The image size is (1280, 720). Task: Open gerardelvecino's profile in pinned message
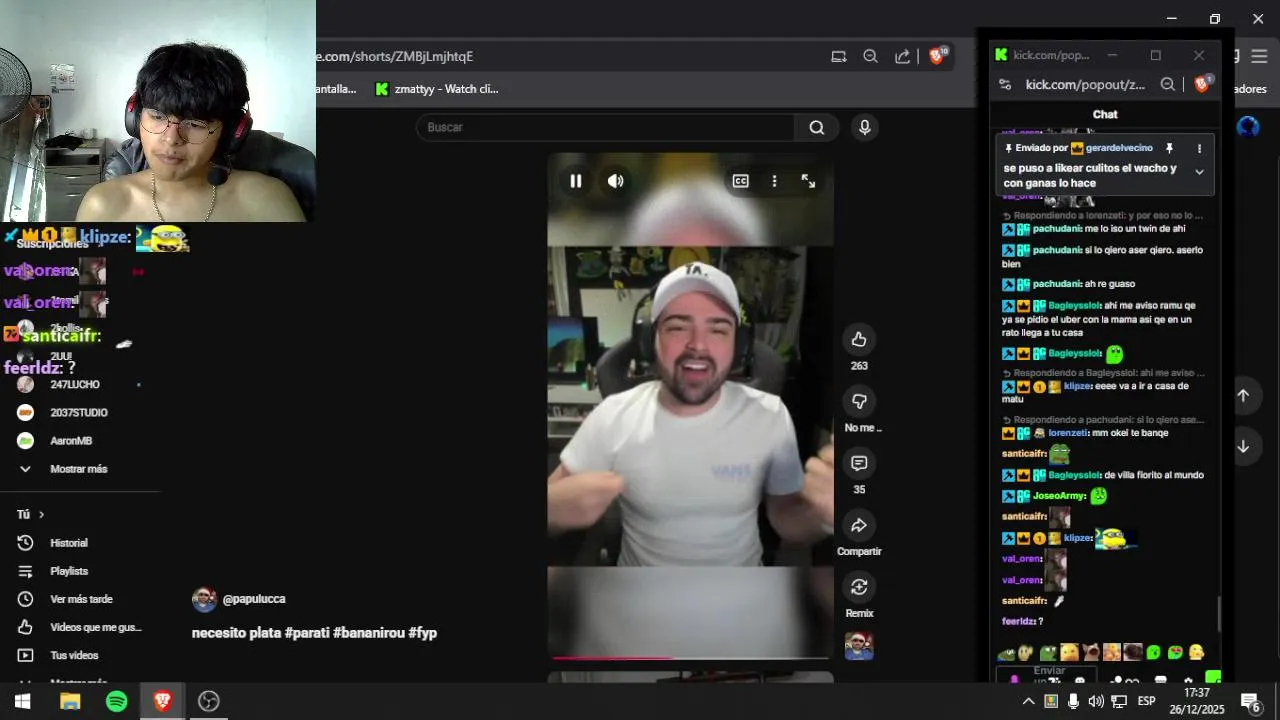(x=1119, y=148)
